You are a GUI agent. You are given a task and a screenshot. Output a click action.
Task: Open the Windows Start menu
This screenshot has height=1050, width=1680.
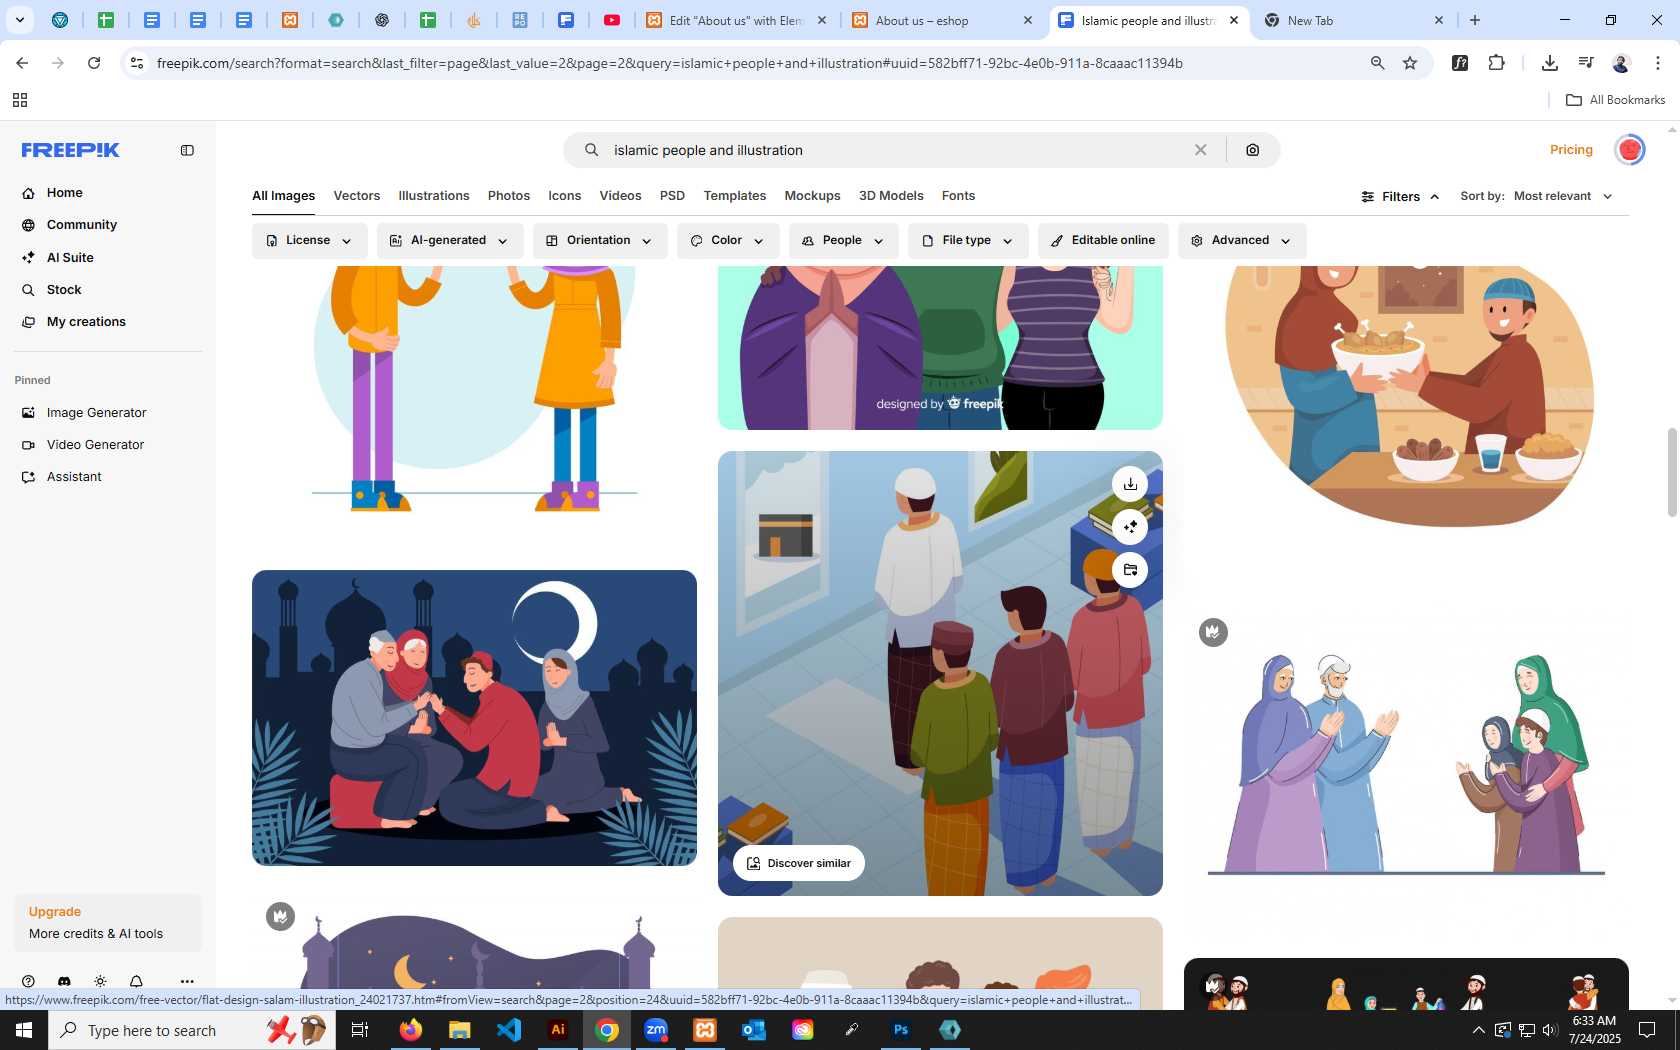tap(24, 1030)
